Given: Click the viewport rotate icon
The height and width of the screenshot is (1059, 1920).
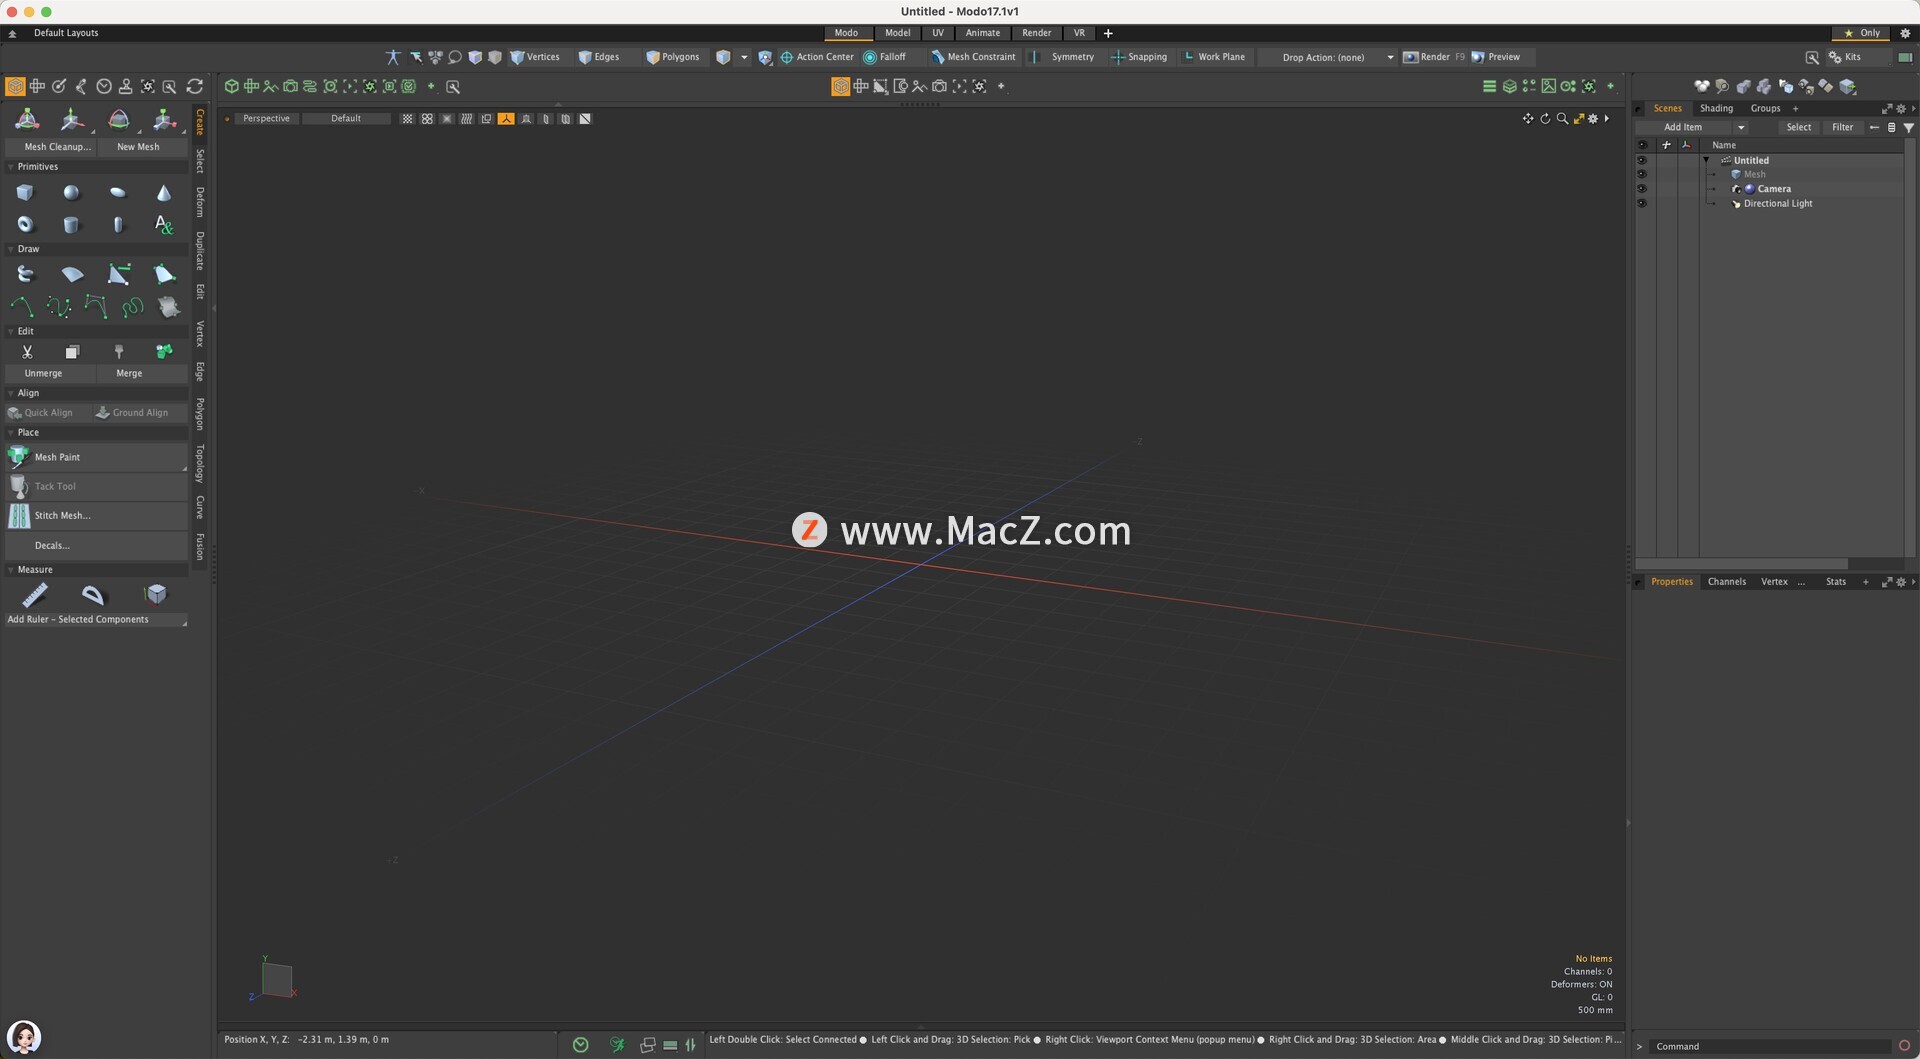Looking at the screenshot, I should [1545, 119].
